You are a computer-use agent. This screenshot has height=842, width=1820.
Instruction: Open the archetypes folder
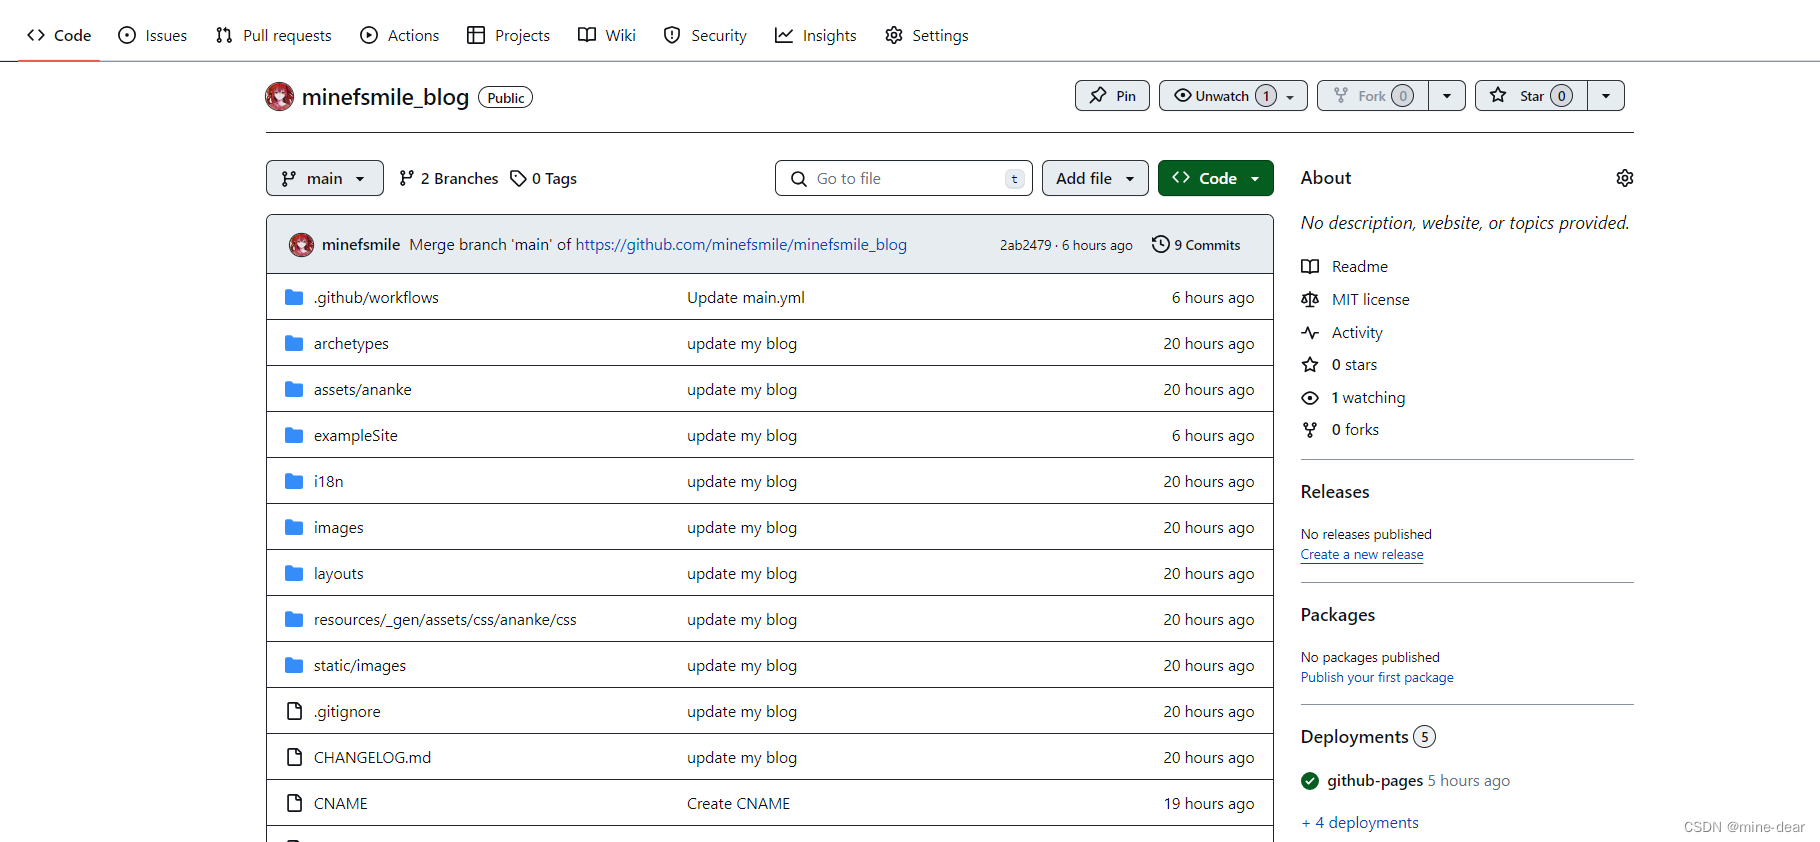(x=351, y=343)
